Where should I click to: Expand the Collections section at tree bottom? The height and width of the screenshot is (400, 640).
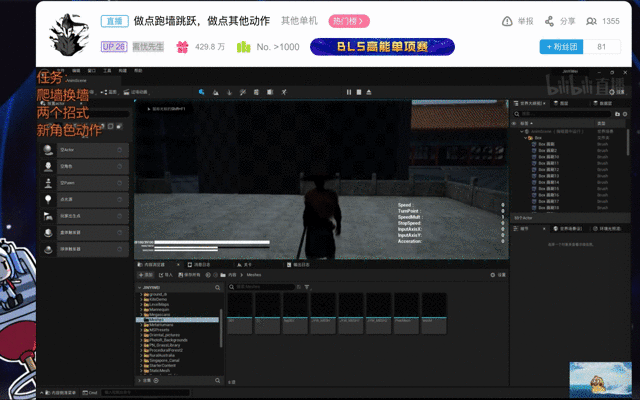[139, 380]
